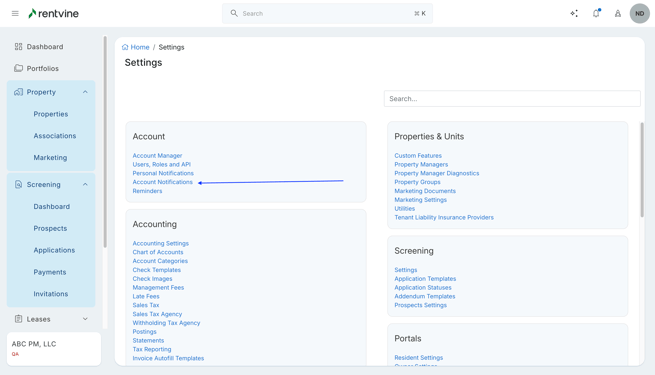The image size is (655, 375).
Task: Open Sales Tax Agency link
Action: click(157, 314)
